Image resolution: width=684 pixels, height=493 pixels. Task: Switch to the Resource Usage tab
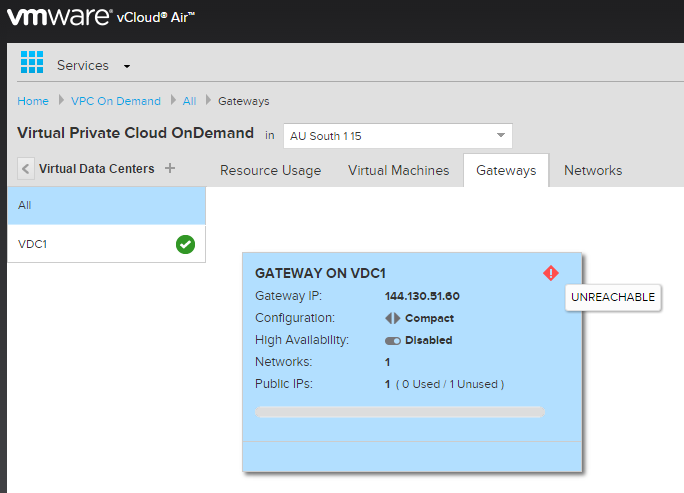point(270,170)
